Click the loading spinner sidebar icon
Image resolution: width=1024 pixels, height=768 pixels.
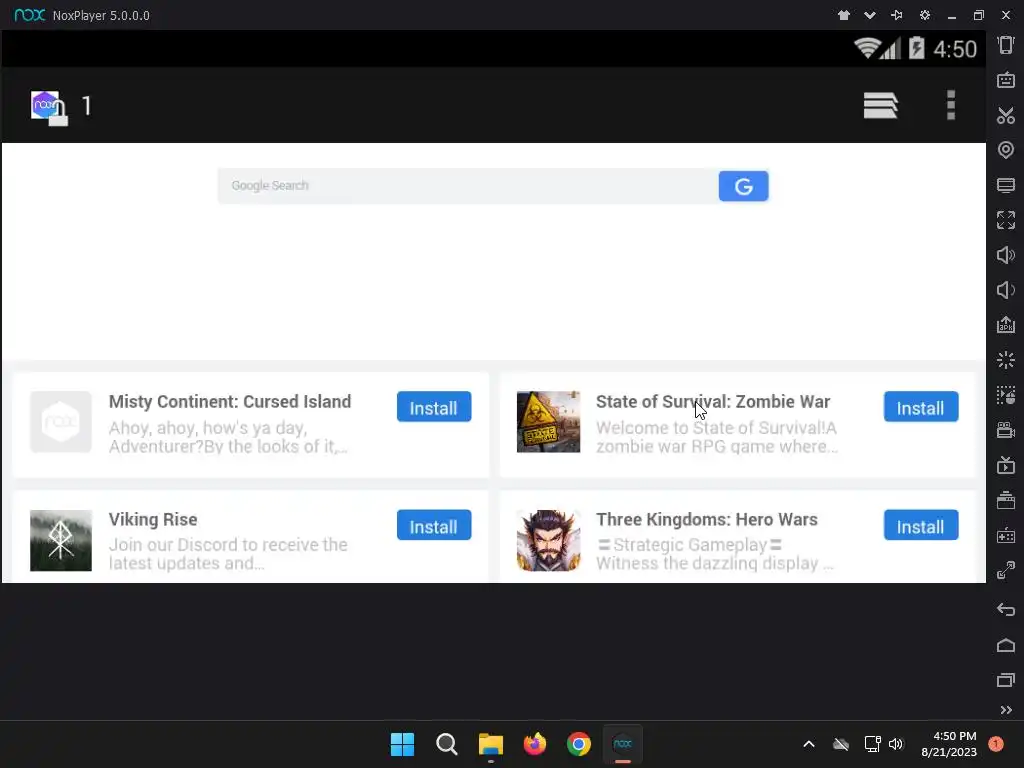[1006, 360]
